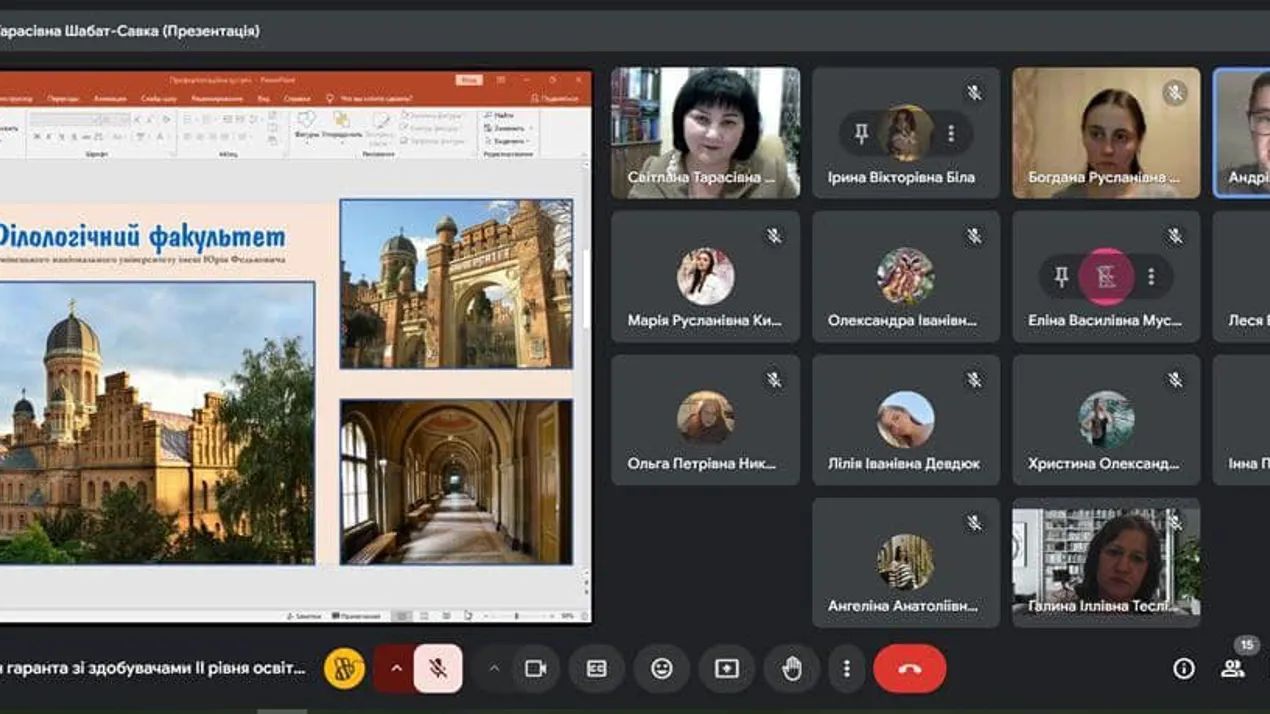Click the avatar of Ольга Петрівна
The width and height of the screenshot is (1270, 714).
706,419
